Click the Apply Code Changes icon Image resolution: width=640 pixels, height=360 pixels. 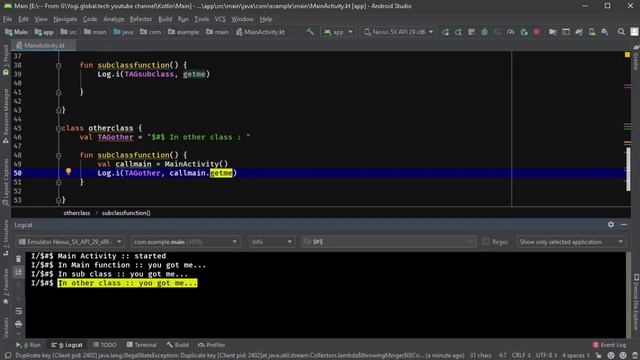[471, 32]
